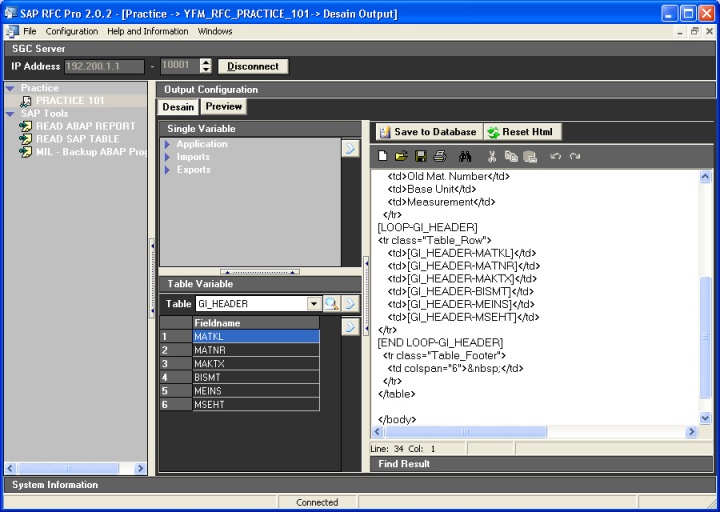The width and height of the screenshot is (720, 512).
Task: Click the Save floppy disk icon
Action: [420, 157]
